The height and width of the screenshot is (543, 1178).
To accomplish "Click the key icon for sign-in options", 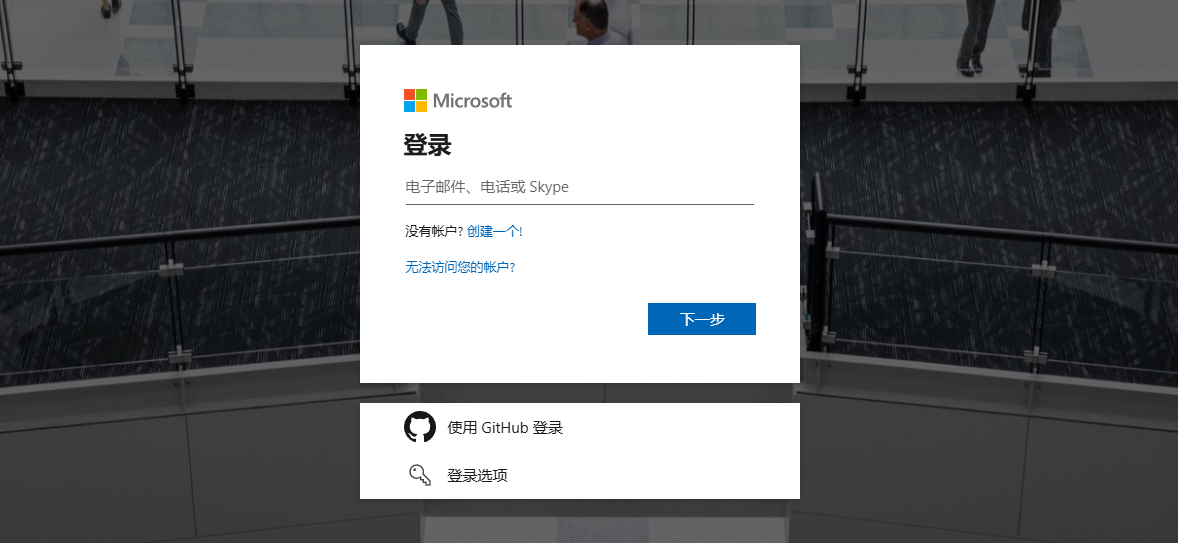I will [x=419, y=475].
